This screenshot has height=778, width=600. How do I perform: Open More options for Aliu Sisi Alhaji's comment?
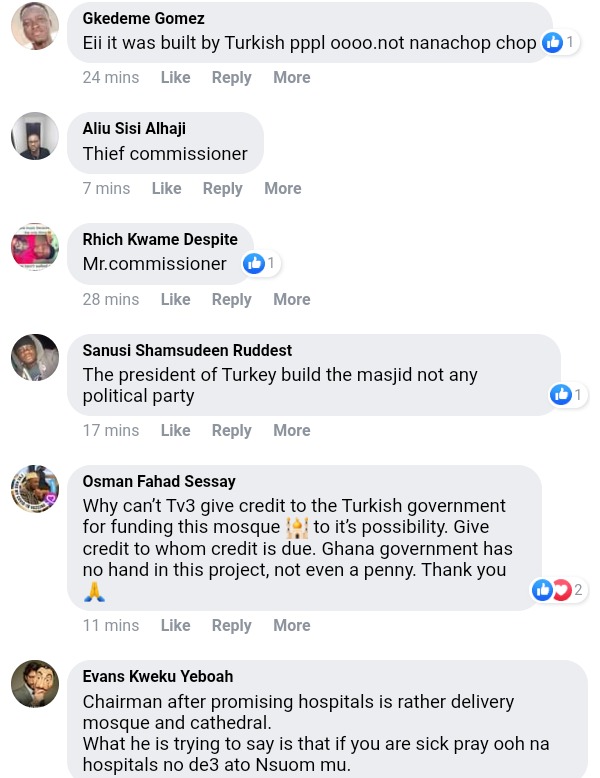click(x=283, y=189)
